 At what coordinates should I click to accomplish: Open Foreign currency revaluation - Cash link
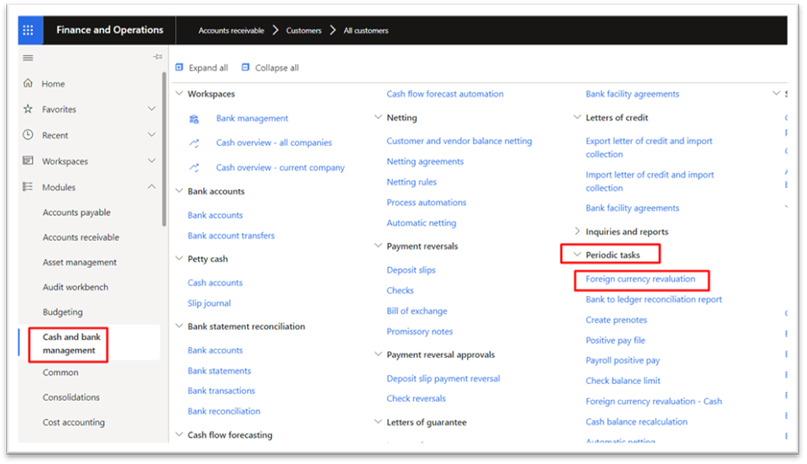[x=654, y=401]
